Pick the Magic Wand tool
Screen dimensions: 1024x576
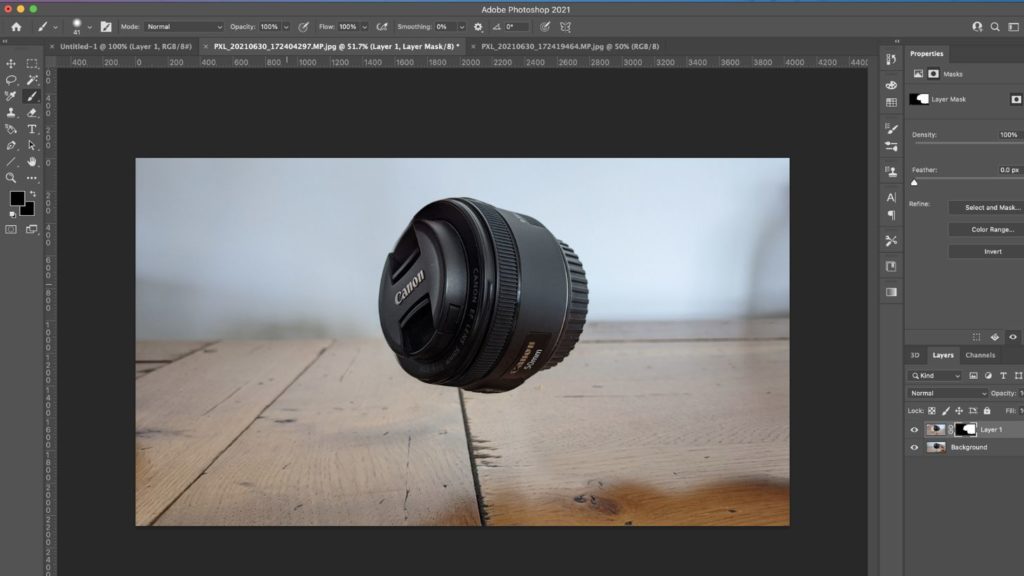pos(32,80)
